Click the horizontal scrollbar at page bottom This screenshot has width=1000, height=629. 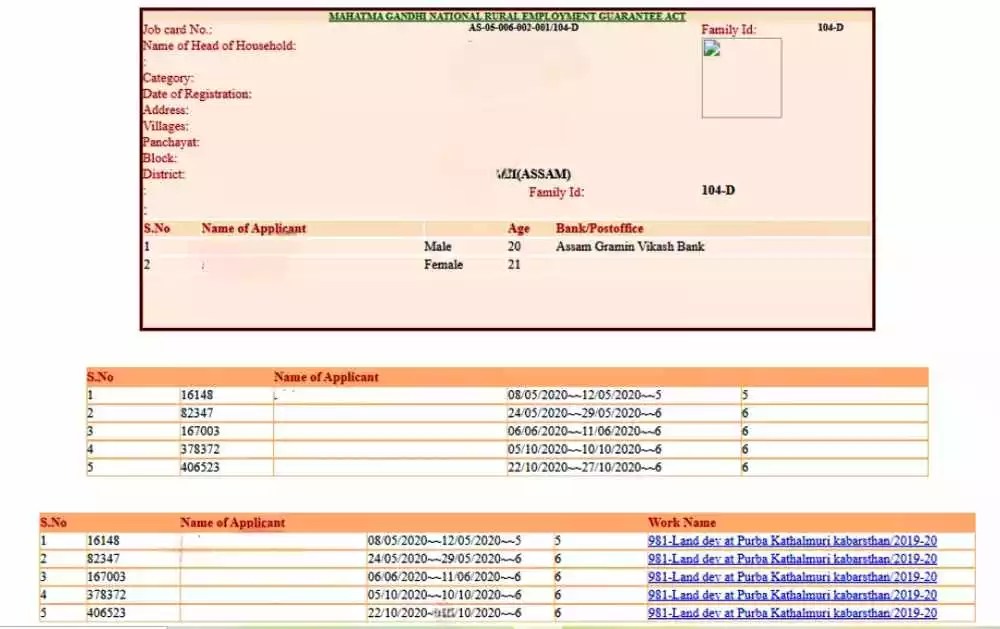click(400, 624)
